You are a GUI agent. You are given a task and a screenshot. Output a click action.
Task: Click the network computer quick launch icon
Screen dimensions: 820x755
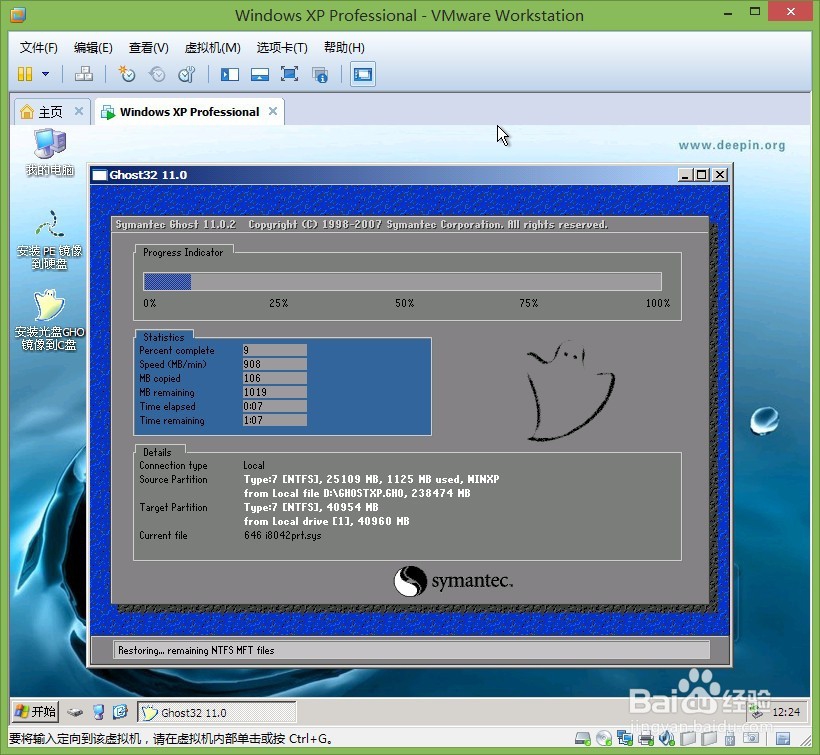pyautogui.click(x=98, y=712)
